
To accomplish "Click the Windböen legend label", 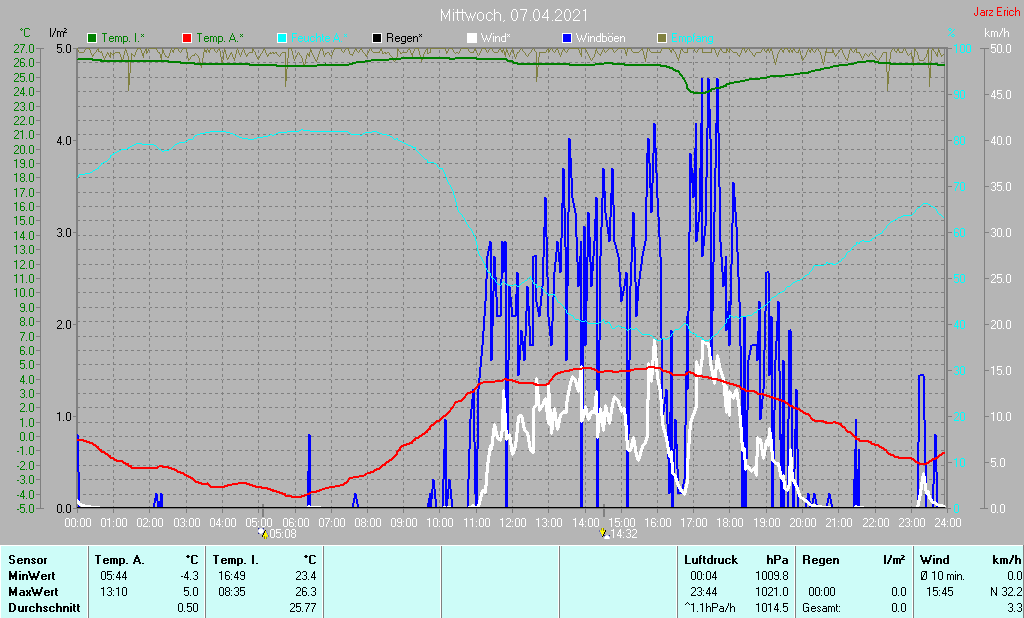I will click(x=600, y=38).
